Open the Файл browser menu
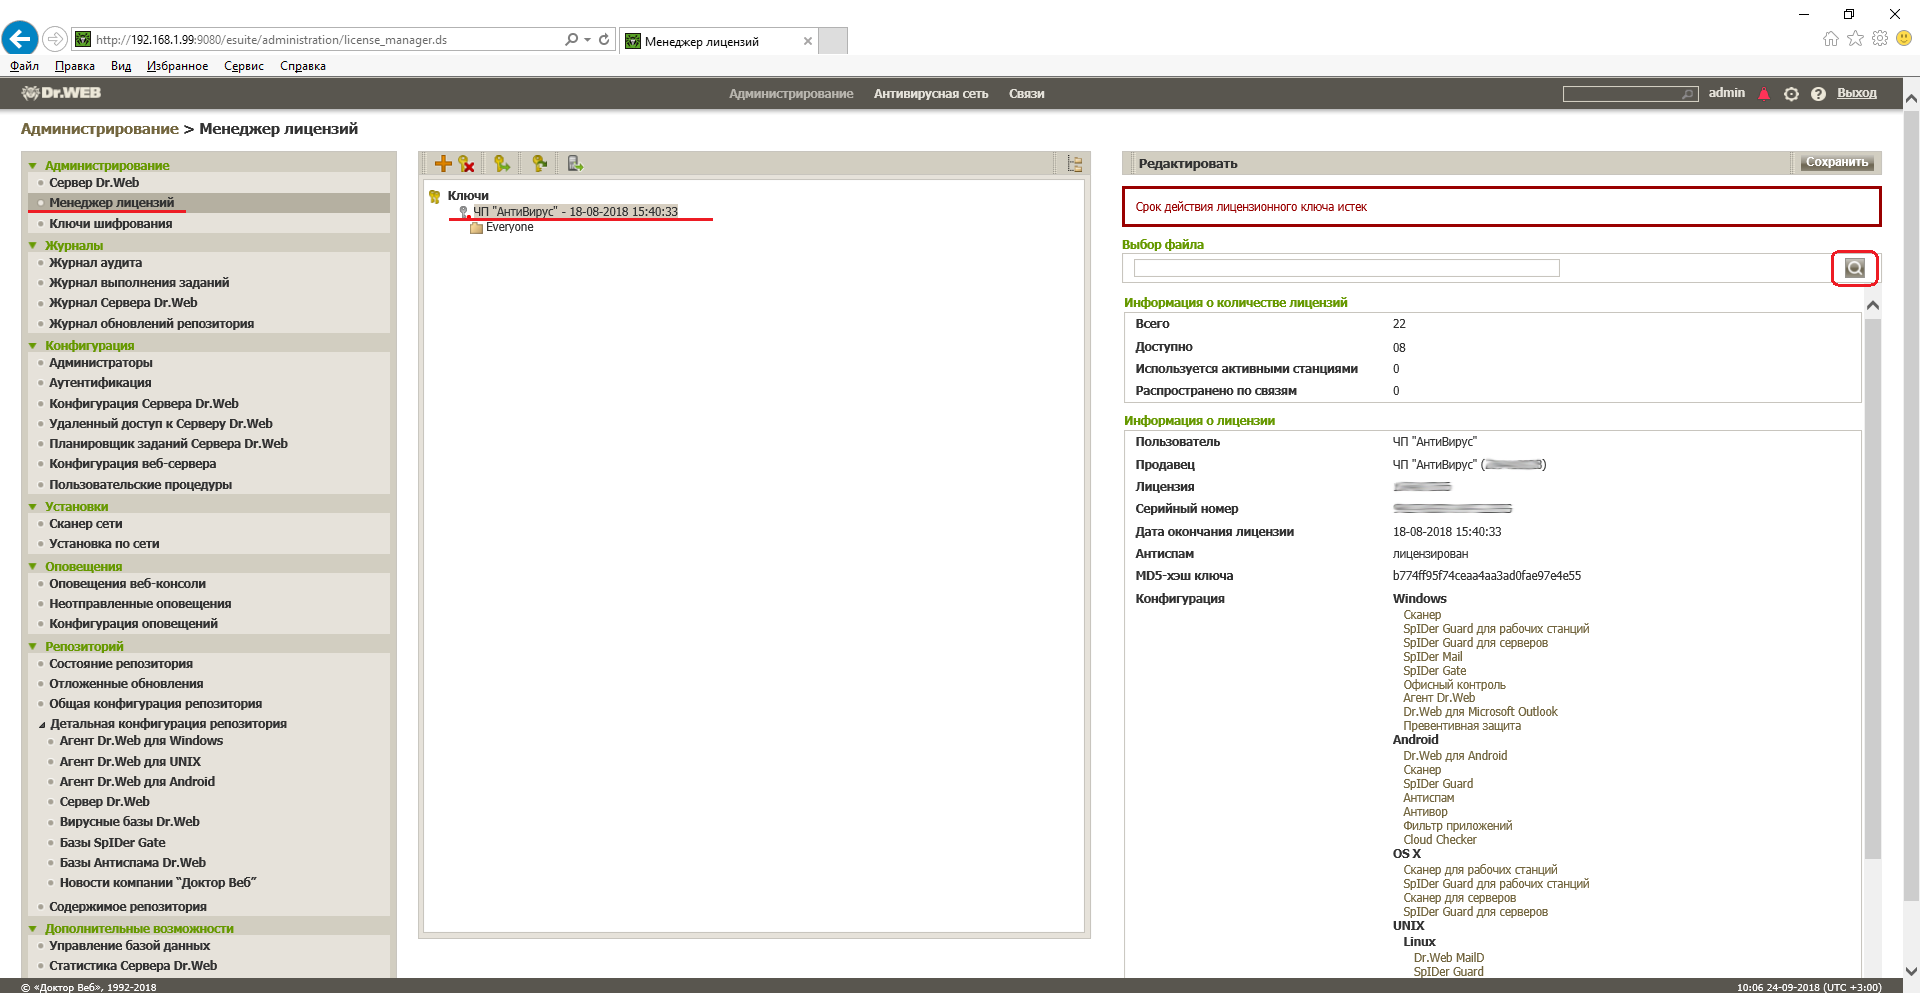Screen dimensions: 1920x994 (24, 66)
